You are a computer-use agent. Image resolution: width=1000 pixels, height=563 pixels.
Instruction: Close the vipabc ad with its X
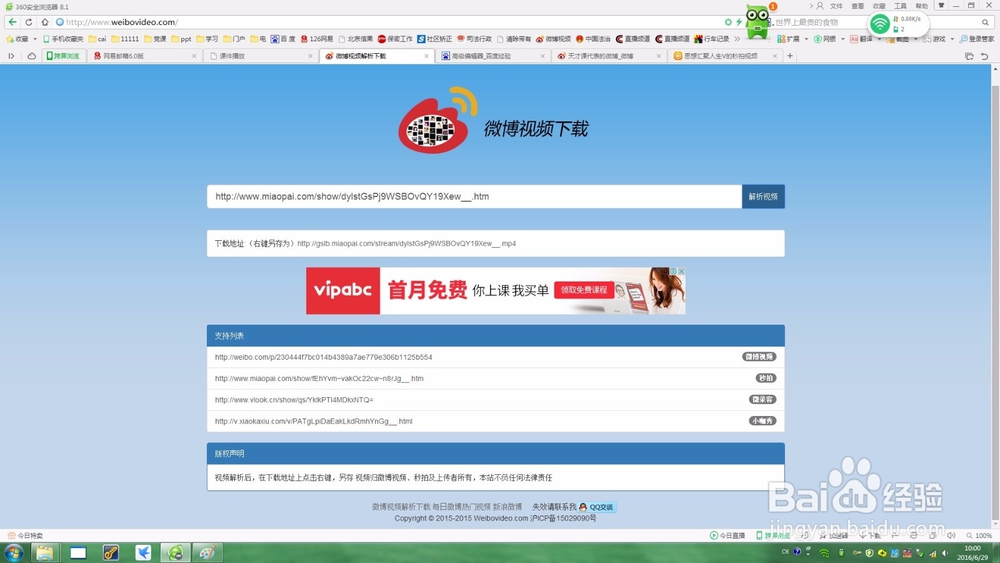click(x=681, y=271)
